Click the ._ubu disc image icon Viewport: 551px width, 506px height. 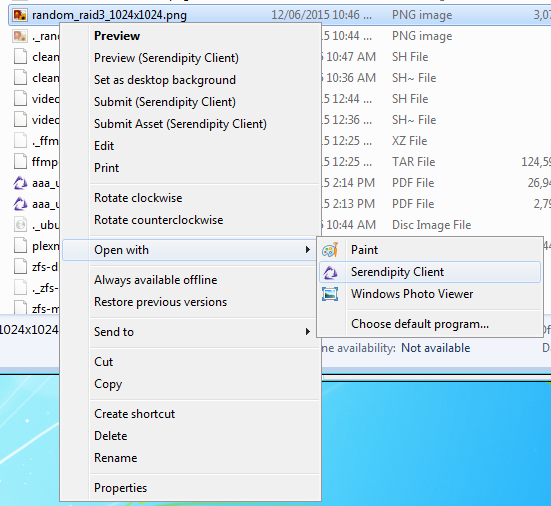tap(20, 225)
